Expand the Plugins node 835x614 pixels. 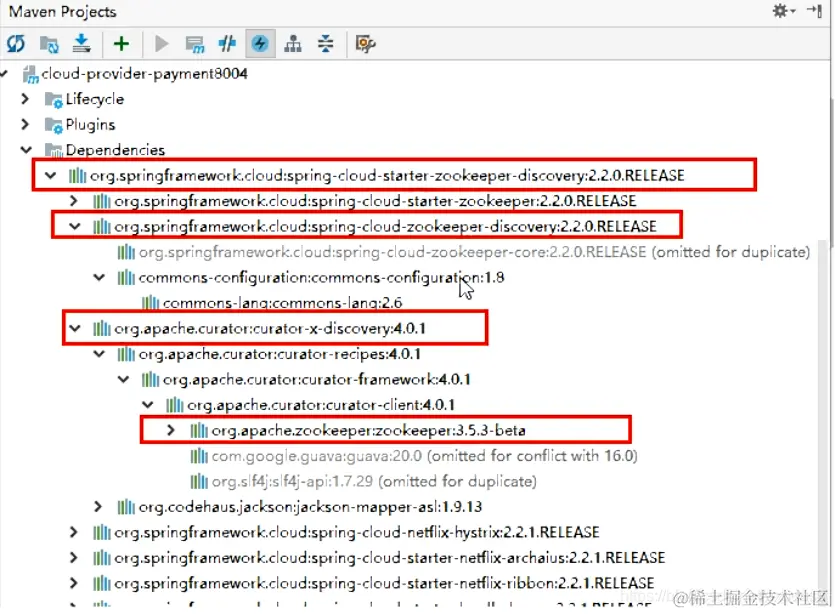[x=24, y=124]
